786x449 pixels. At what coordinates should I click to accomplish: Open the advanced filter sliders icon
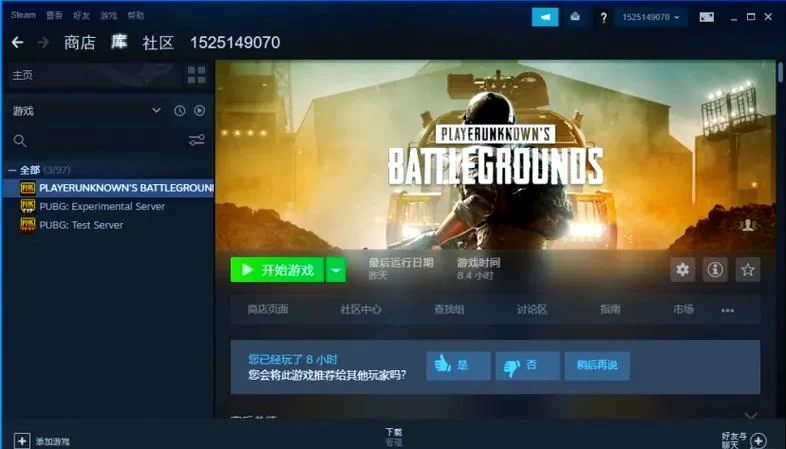tap(196, 140)
